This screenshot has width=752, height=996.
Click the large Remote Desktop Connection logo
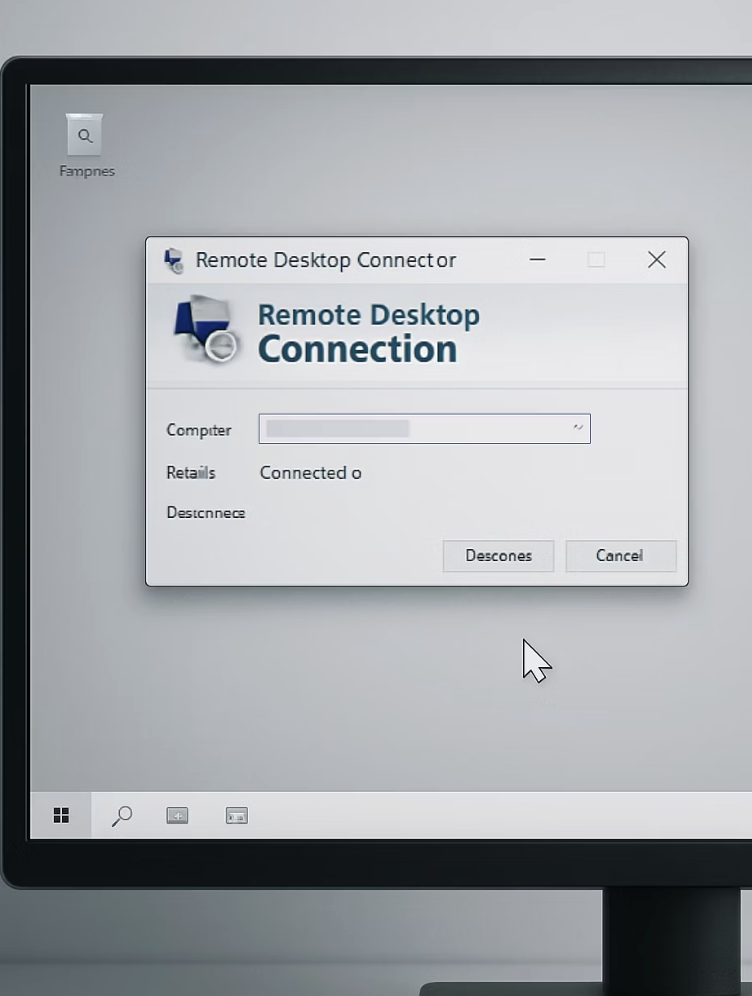tap(206, 330)
